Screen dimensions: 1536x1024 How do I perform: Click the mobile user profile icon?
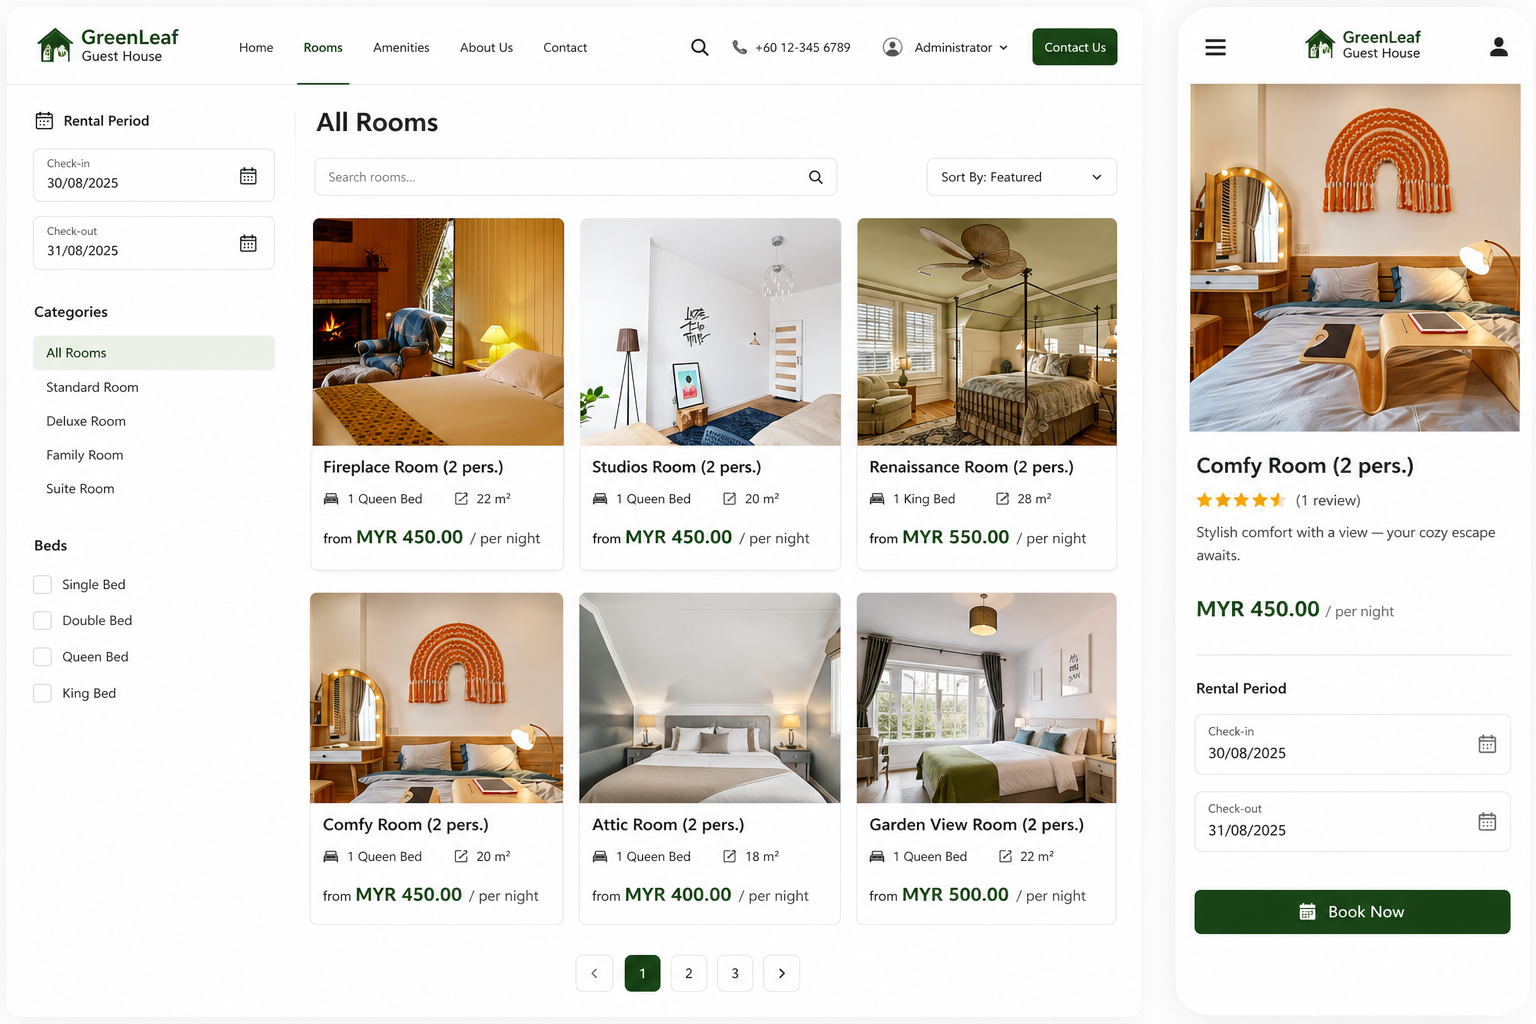[1498, 47]
